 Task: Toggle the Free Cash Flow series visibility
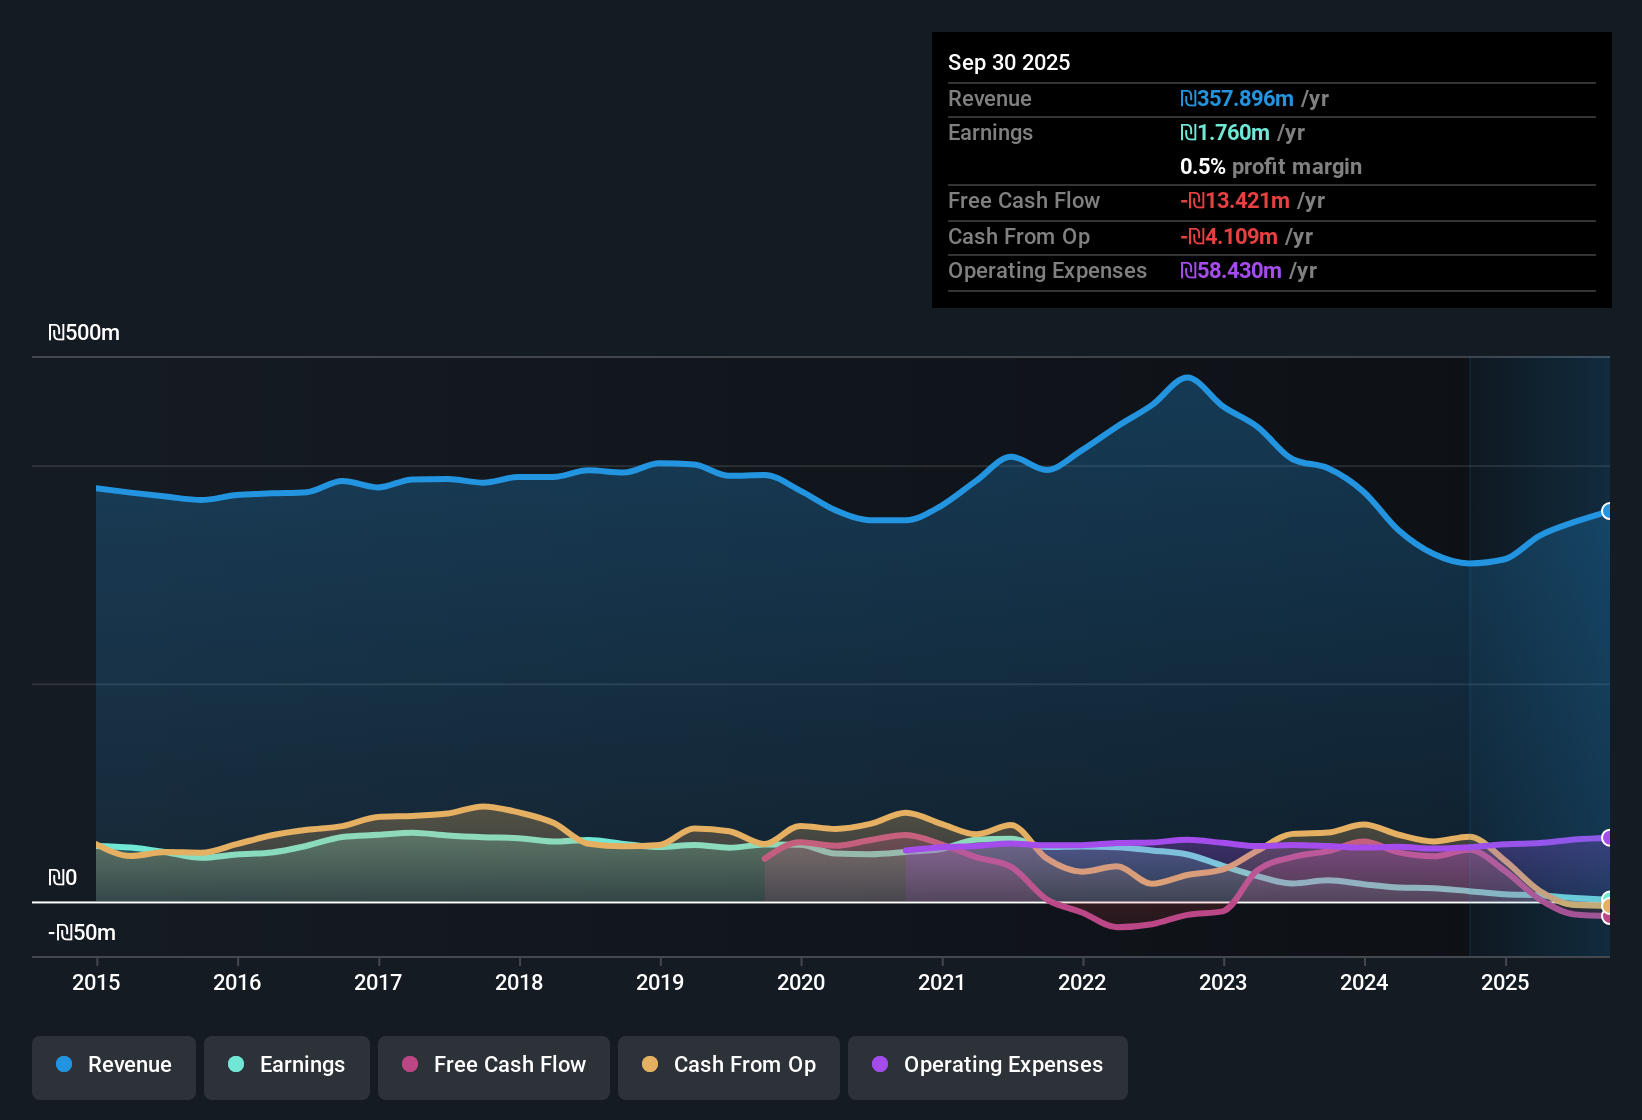coord(493,1065)
